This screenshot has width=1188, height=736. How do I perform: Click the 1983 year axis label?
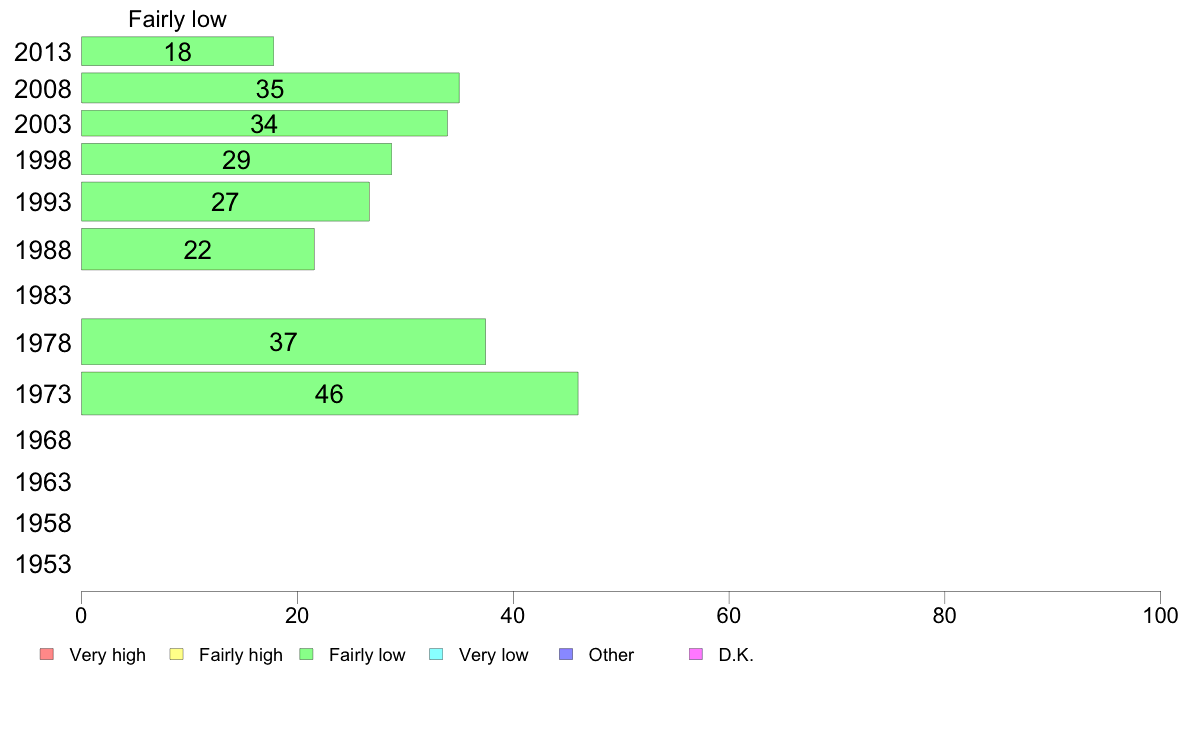point(43,295)
